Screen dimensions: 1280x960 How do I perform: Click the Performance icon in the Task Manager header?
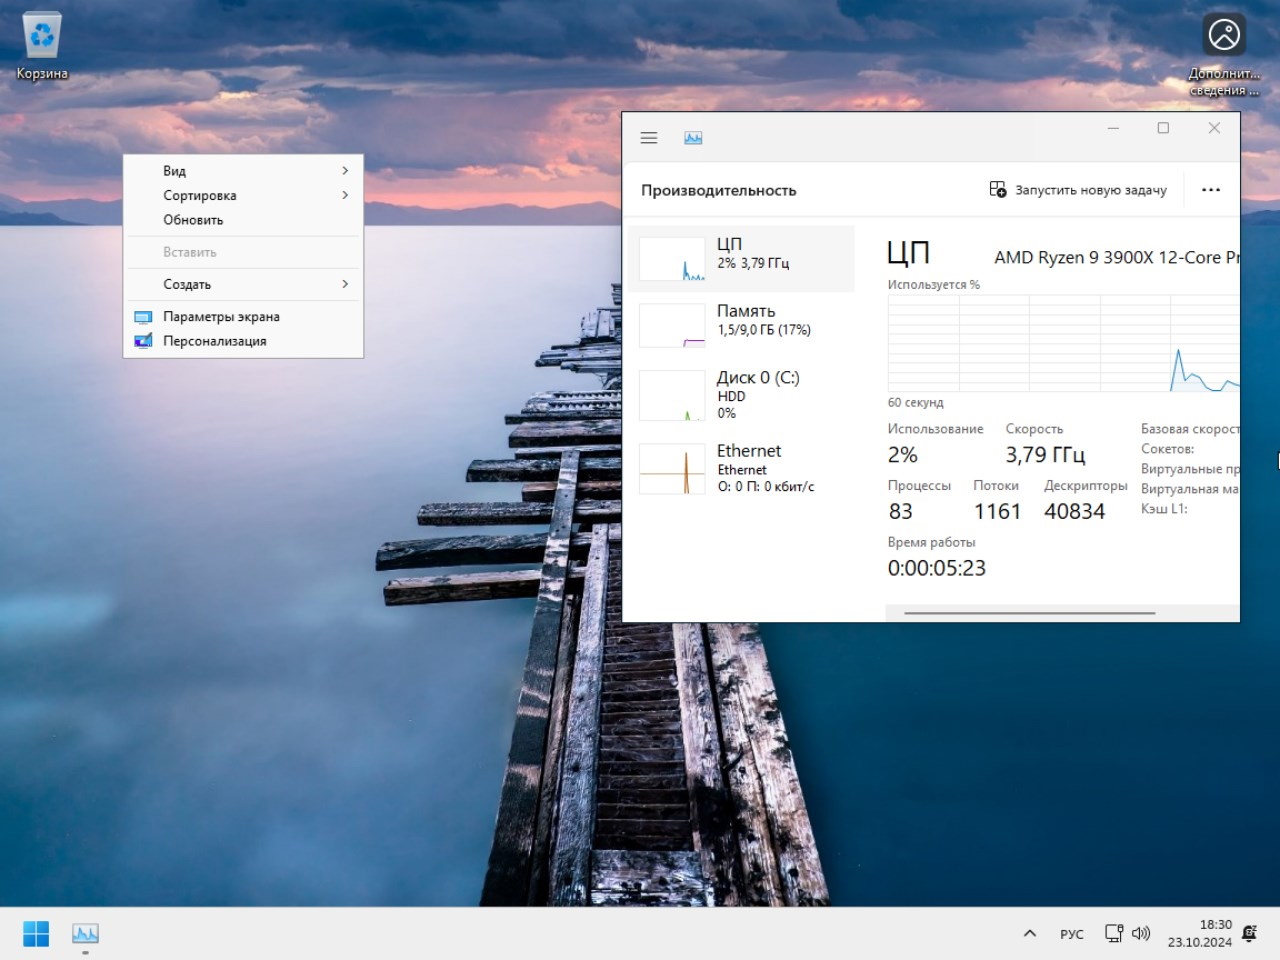(693, 138)
